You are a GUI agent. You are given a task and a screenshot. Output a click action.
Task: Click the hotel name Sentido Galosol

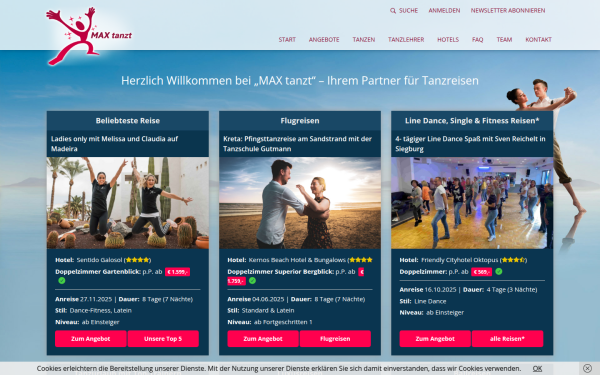click(99, 260)
